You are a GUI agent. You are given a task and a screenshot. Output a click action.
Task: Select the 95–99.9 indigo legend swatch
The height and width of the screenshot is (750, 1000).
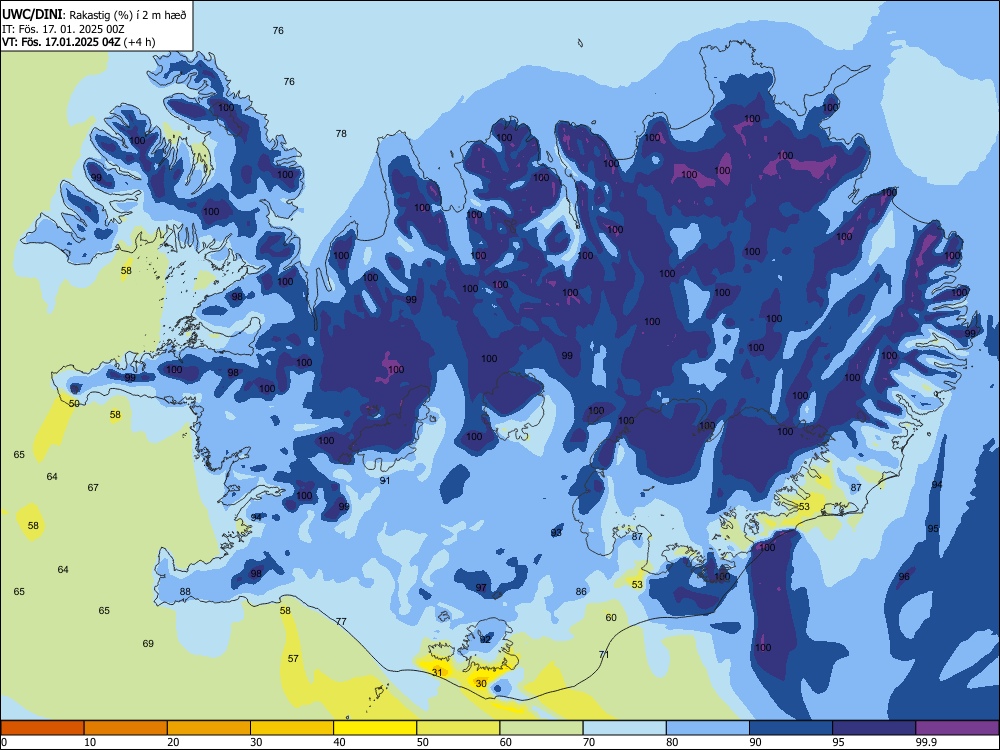(874, 728)
